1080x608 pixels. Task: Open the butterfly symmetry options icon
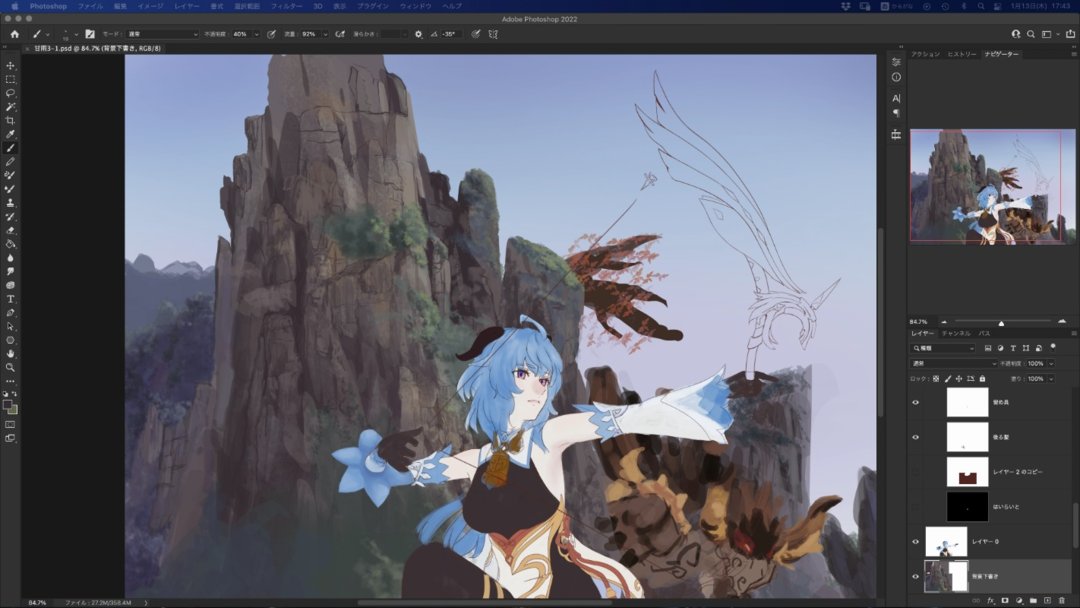coord(493,34)
